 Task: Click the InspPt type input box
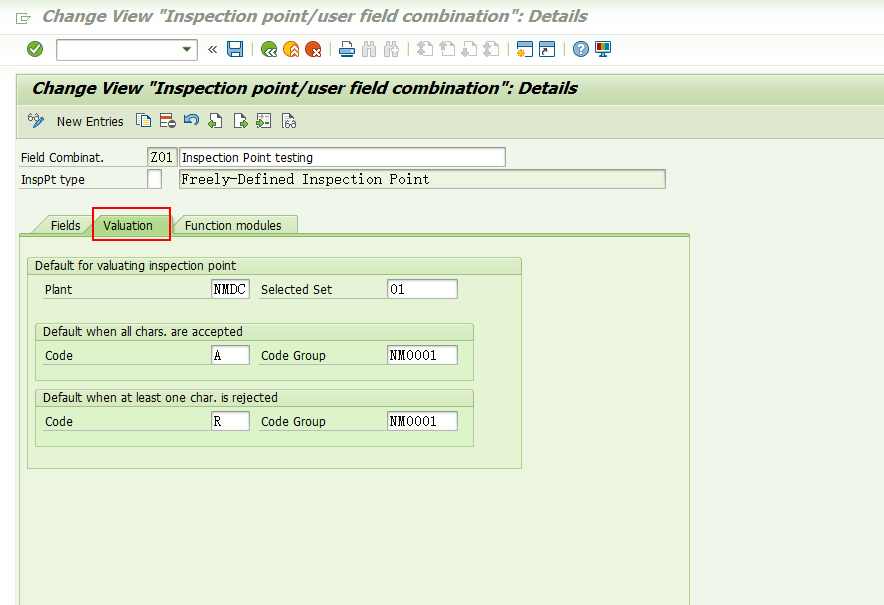click(x=154, y=179)
